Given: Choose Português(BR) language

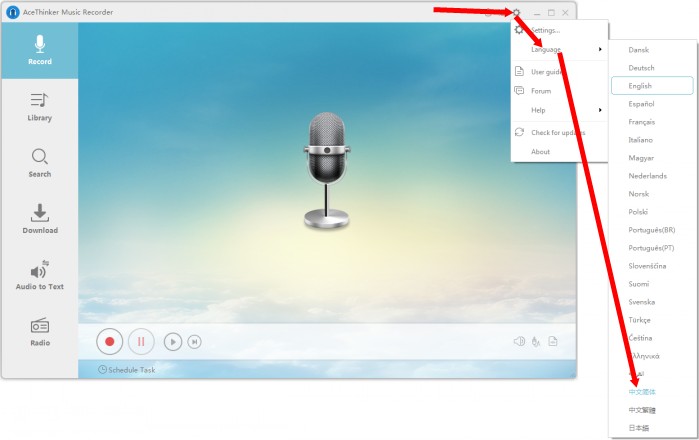Looking at the screenshot, I should tap(651, 230).
